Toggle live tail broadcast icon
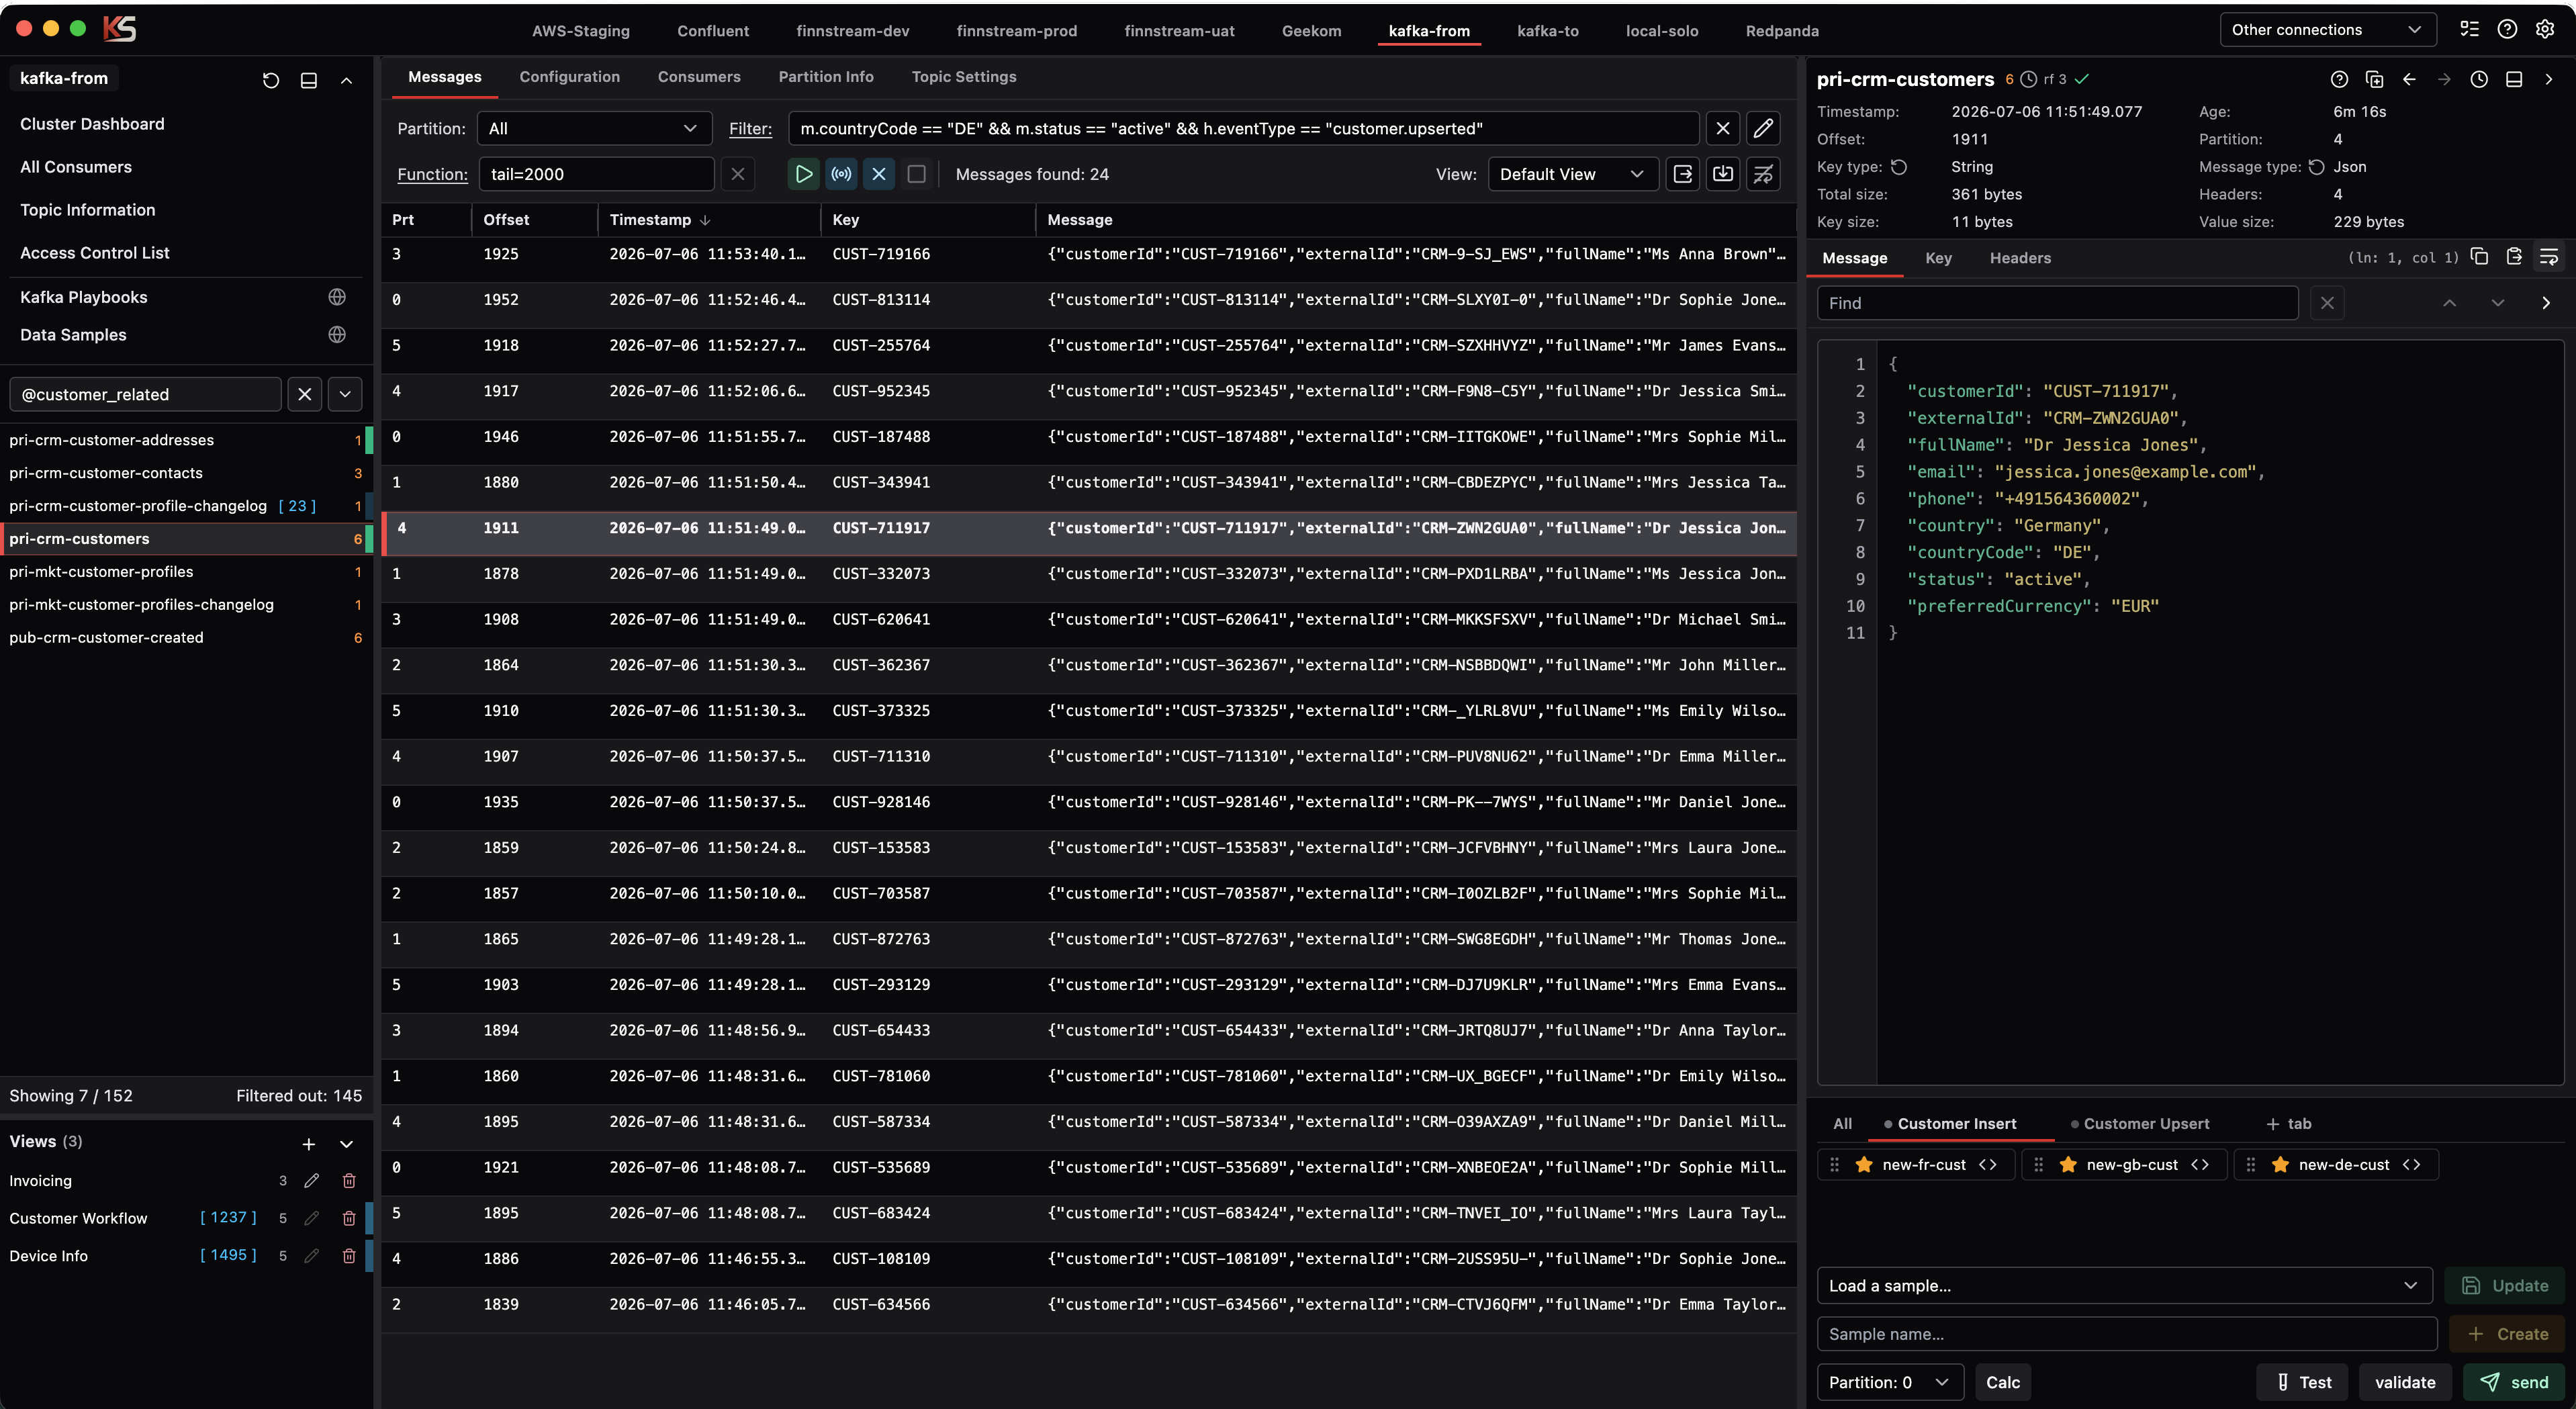Screen dimensions: 2576x1409 pyautogui.click(x=842, y=174)
